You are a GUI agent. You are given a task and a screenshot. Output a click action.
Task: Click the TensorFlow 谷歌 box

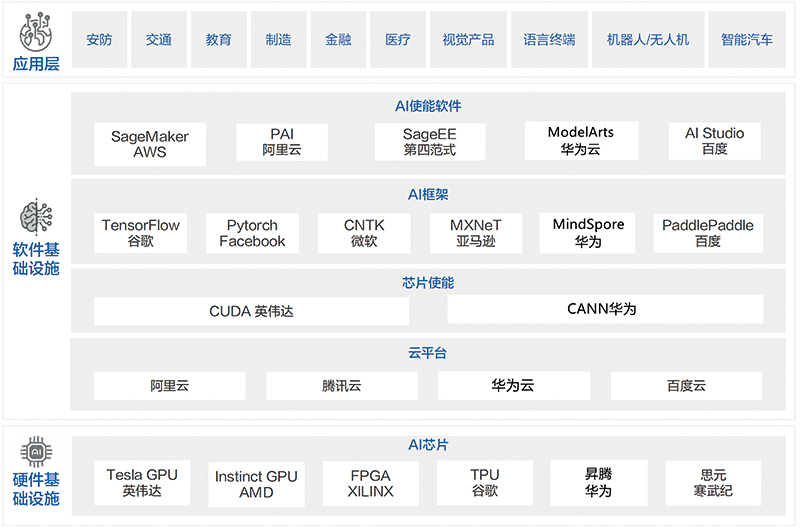[x=140, y=233]
